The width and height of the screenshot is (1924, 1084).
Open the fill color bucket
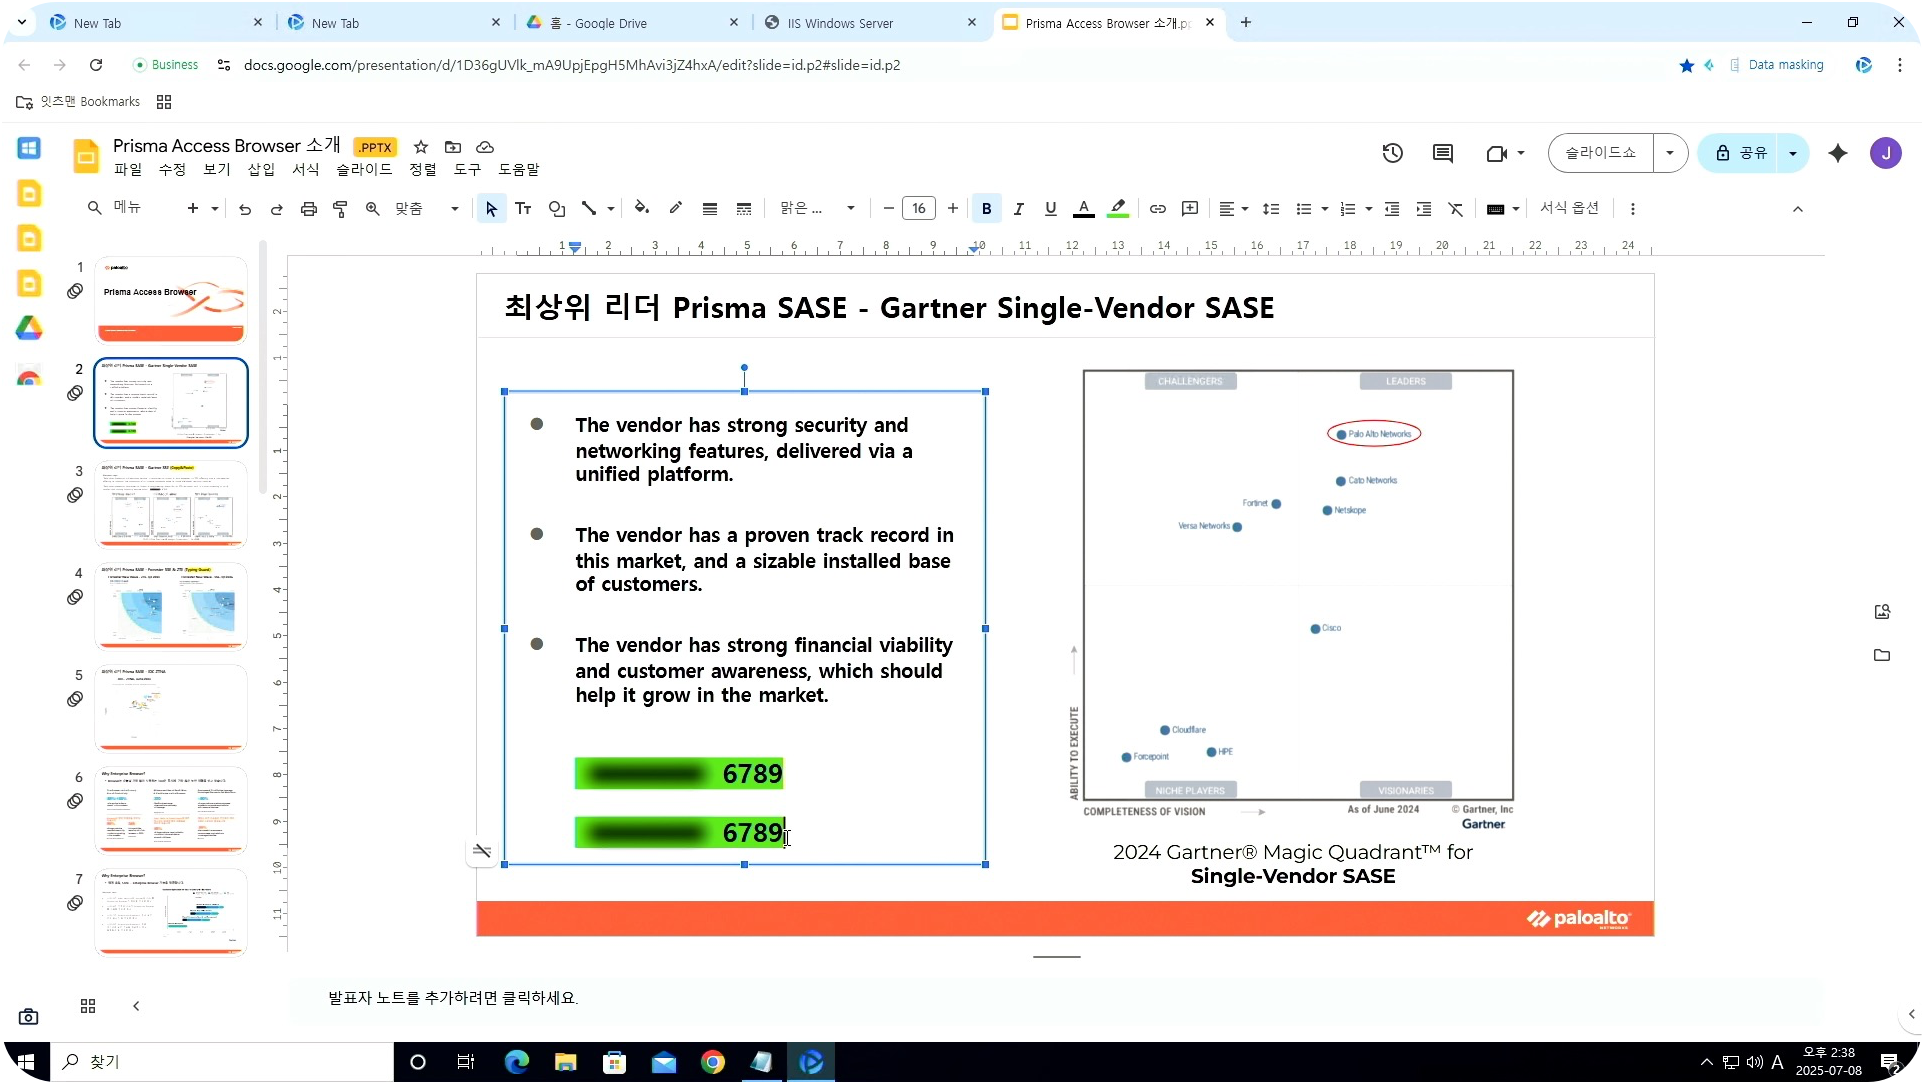pos(642,208)
